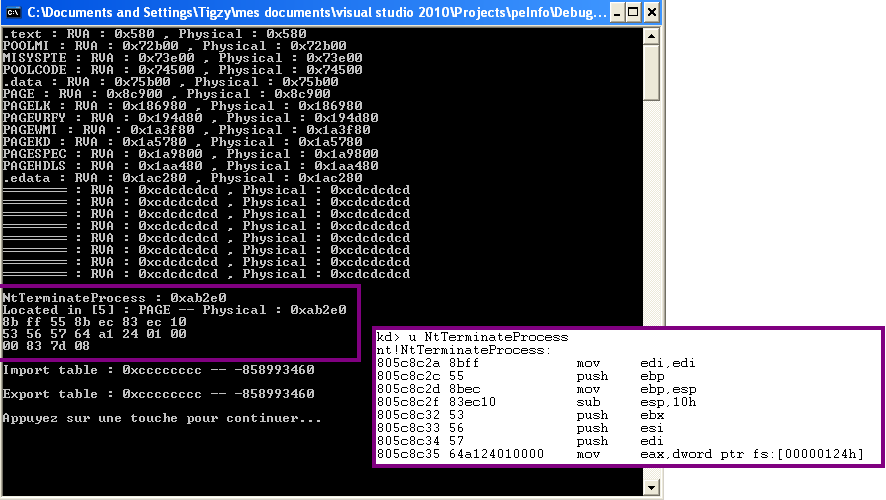This screenshot has width=886, height=500.
Task: Click the scrollbar up arrow
Action: [652, 36]
